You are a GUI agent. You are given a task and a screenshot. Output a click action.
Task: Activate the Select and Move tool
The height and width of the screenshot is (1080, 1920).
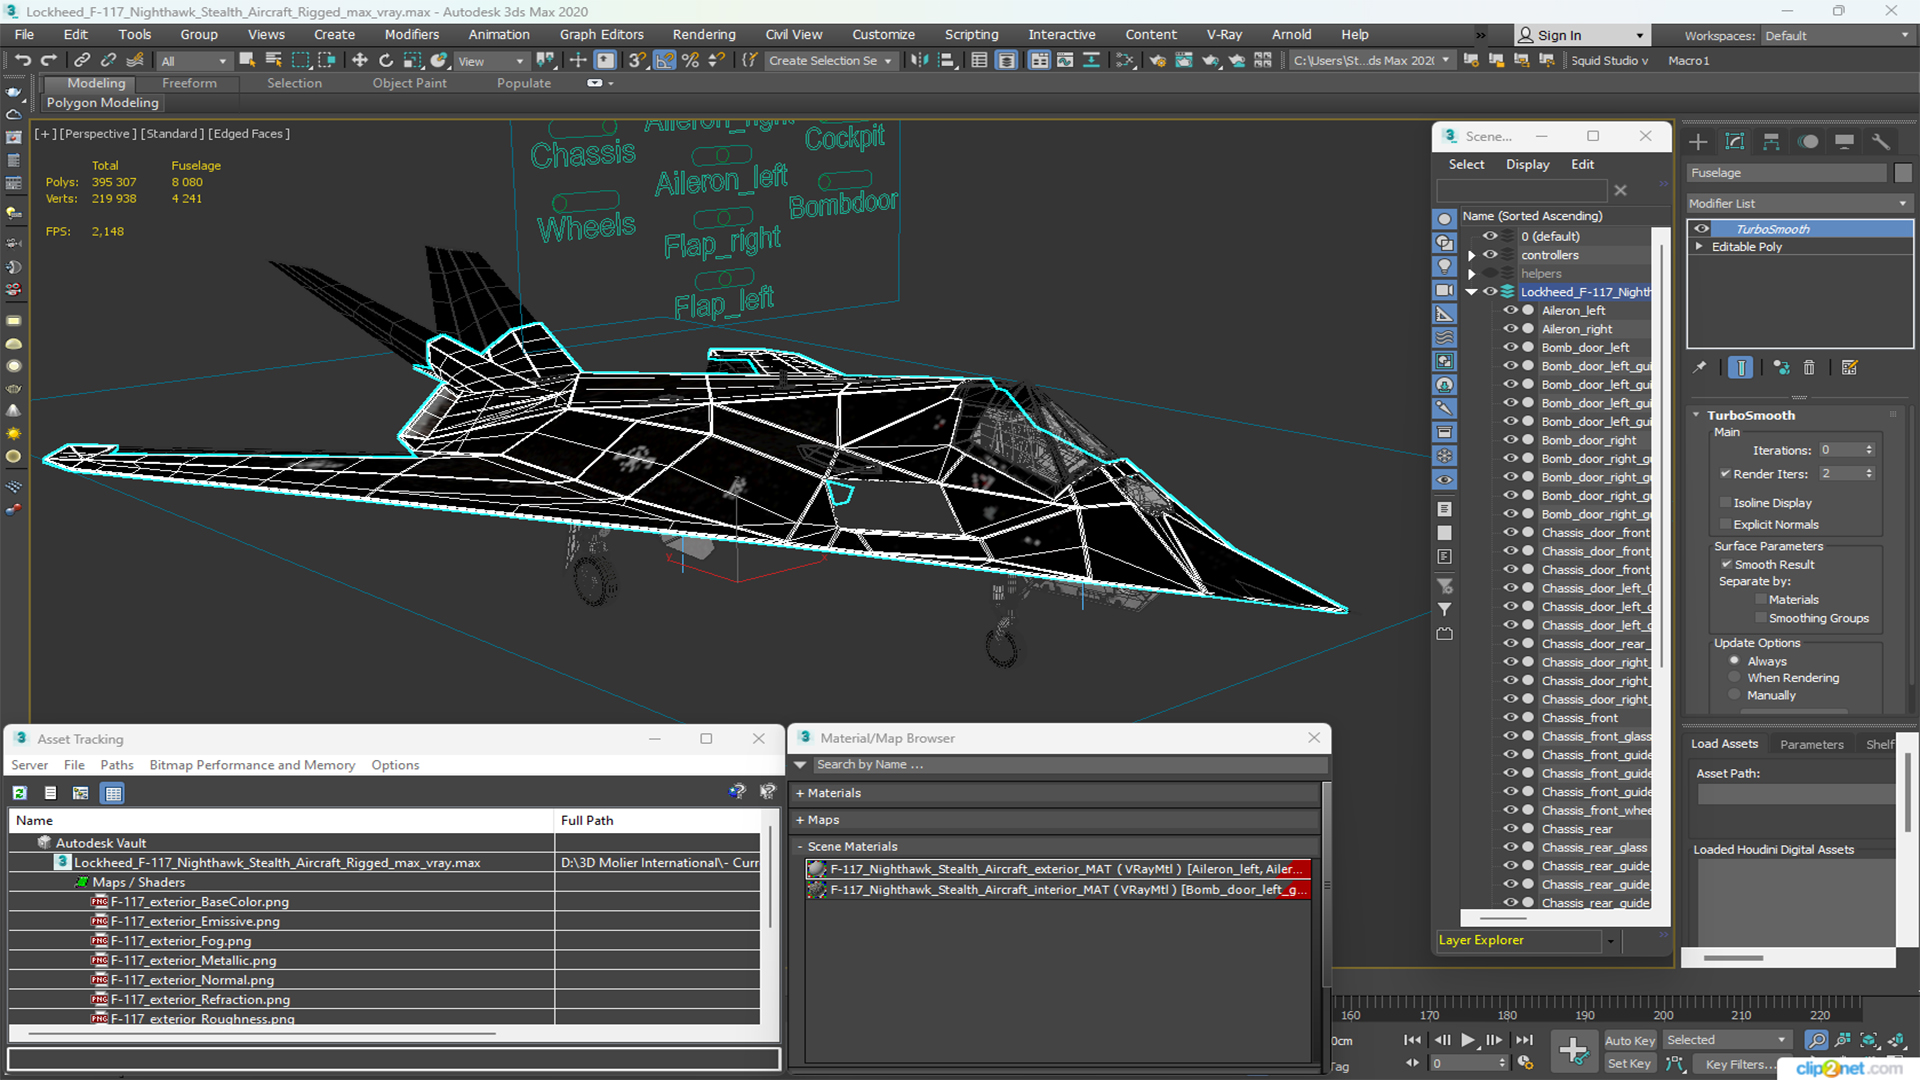point(359,61)
